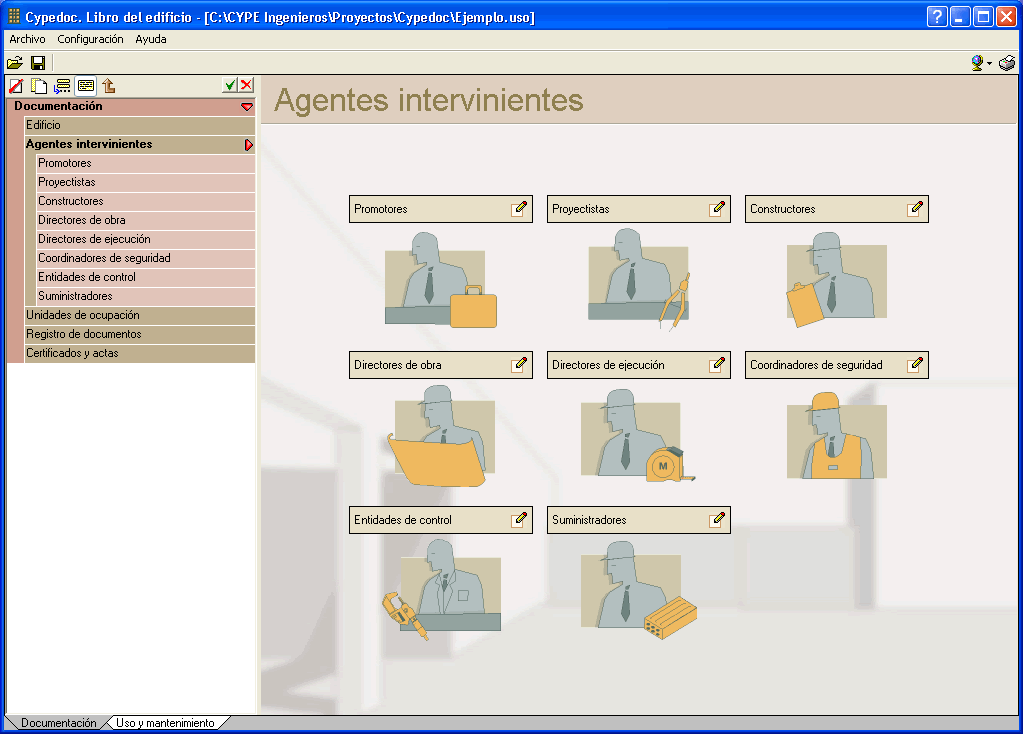Collapse the Documentación section arrow
This screenshot has height=734, width=1023.
pos(246,106)
